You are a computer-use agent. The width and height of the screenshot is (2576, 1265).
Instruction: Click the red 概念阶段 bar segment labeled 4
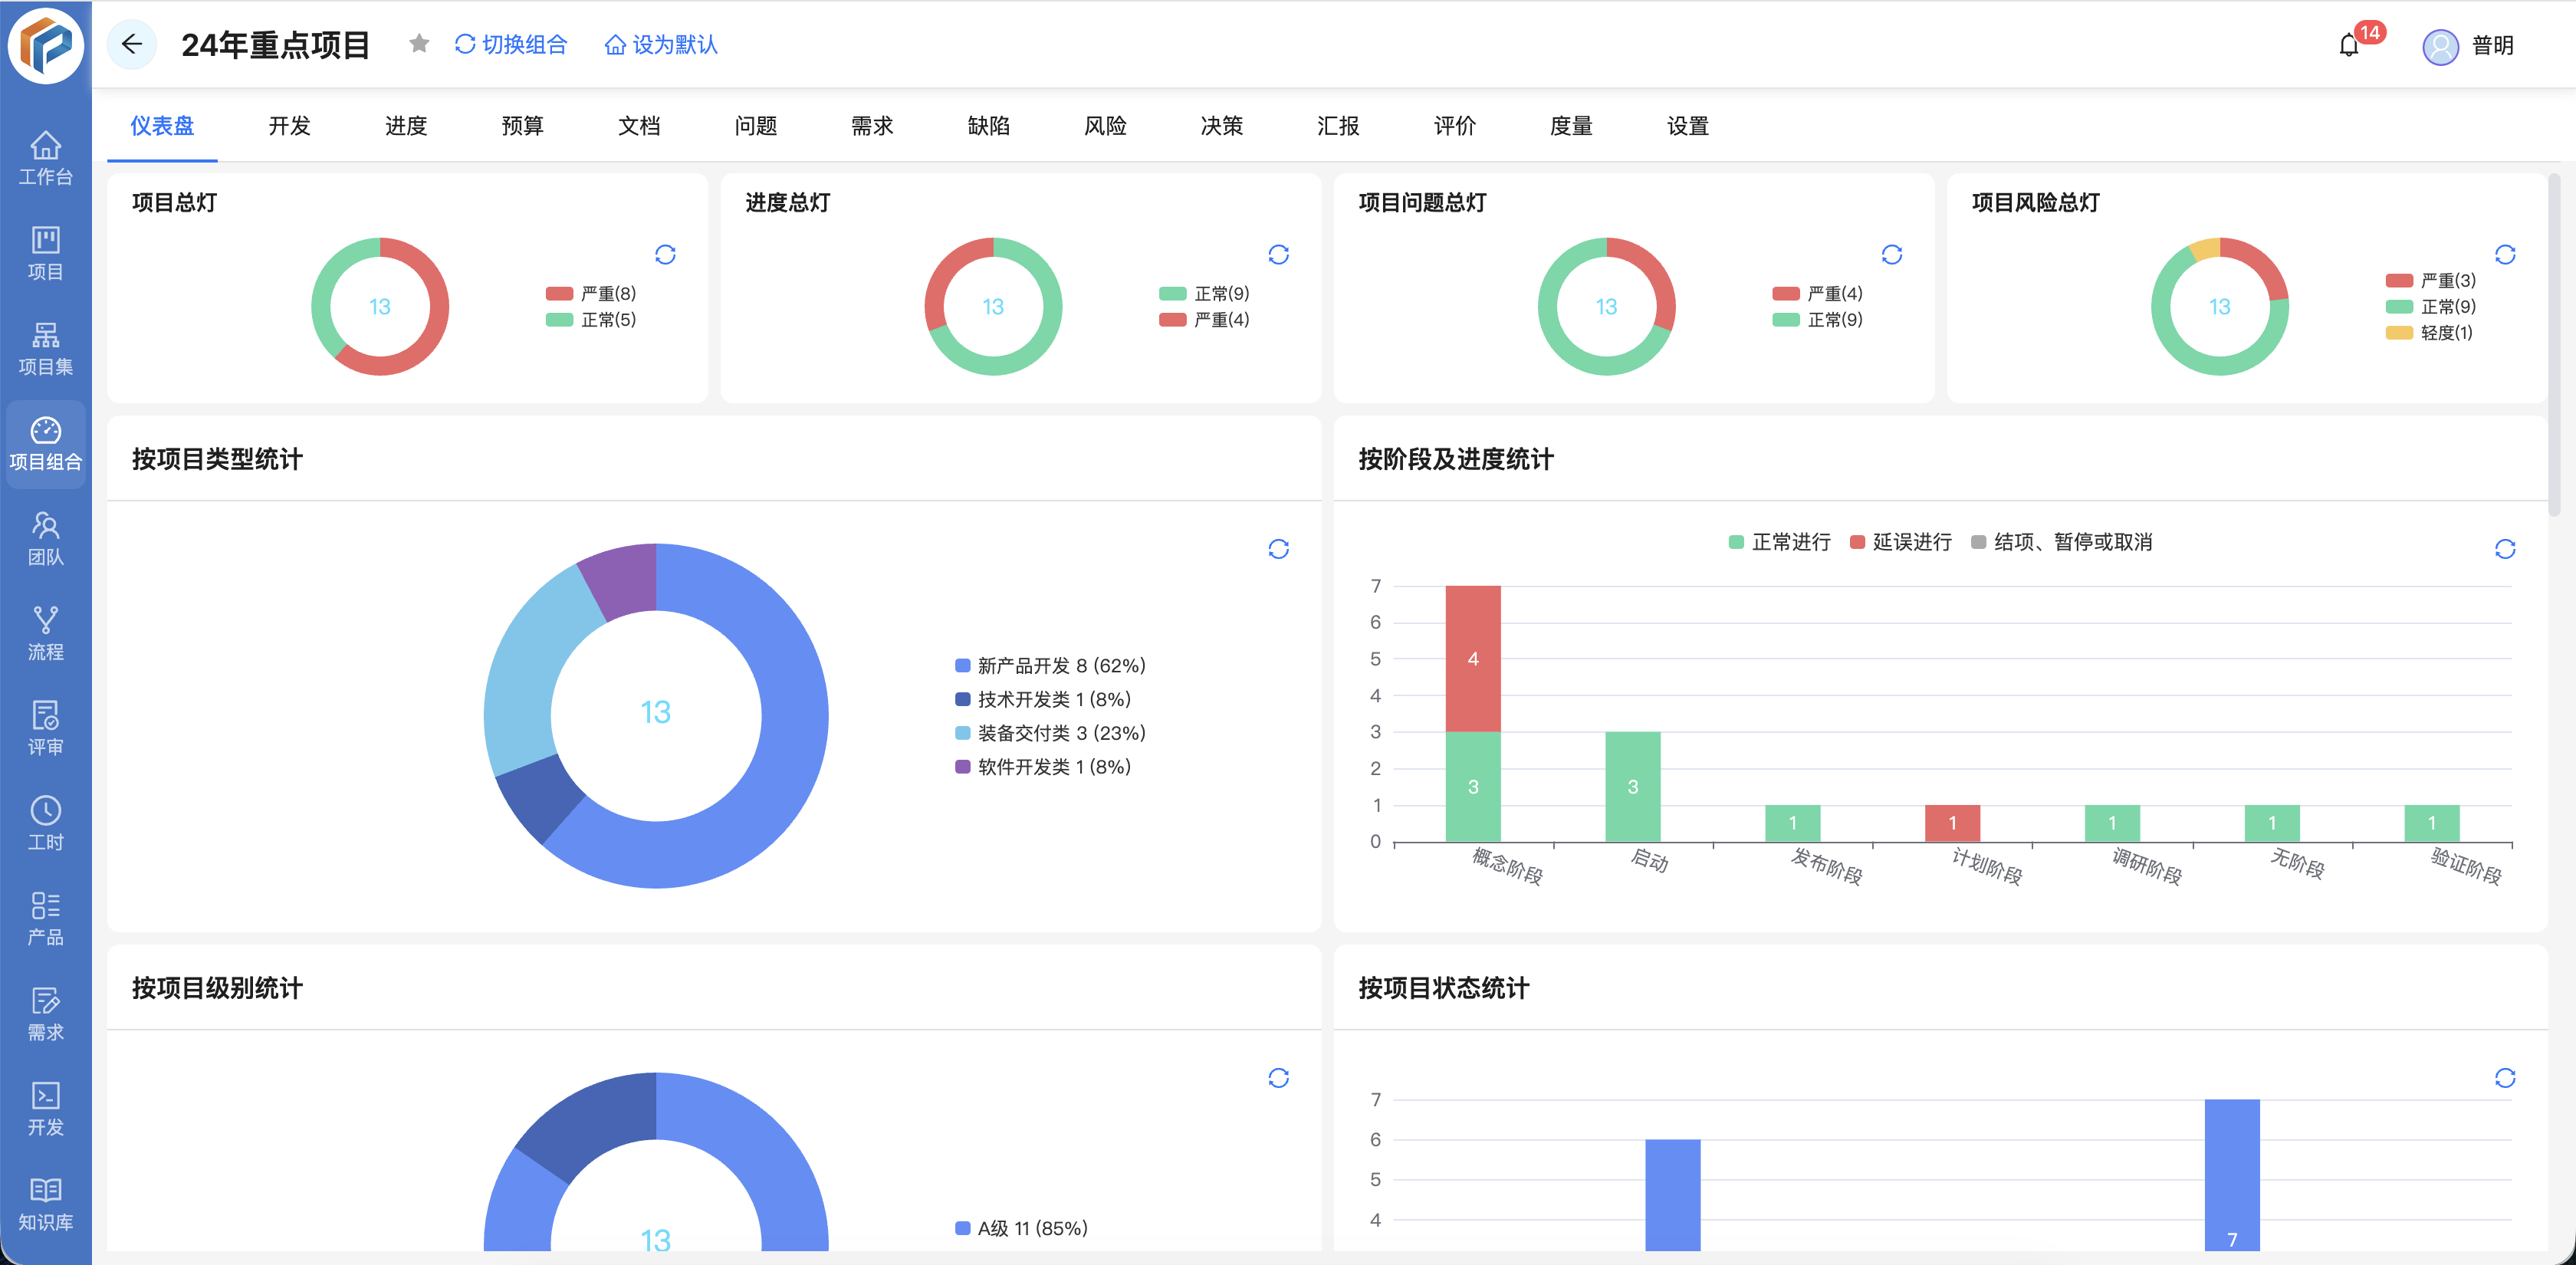tap(1473, 658)
